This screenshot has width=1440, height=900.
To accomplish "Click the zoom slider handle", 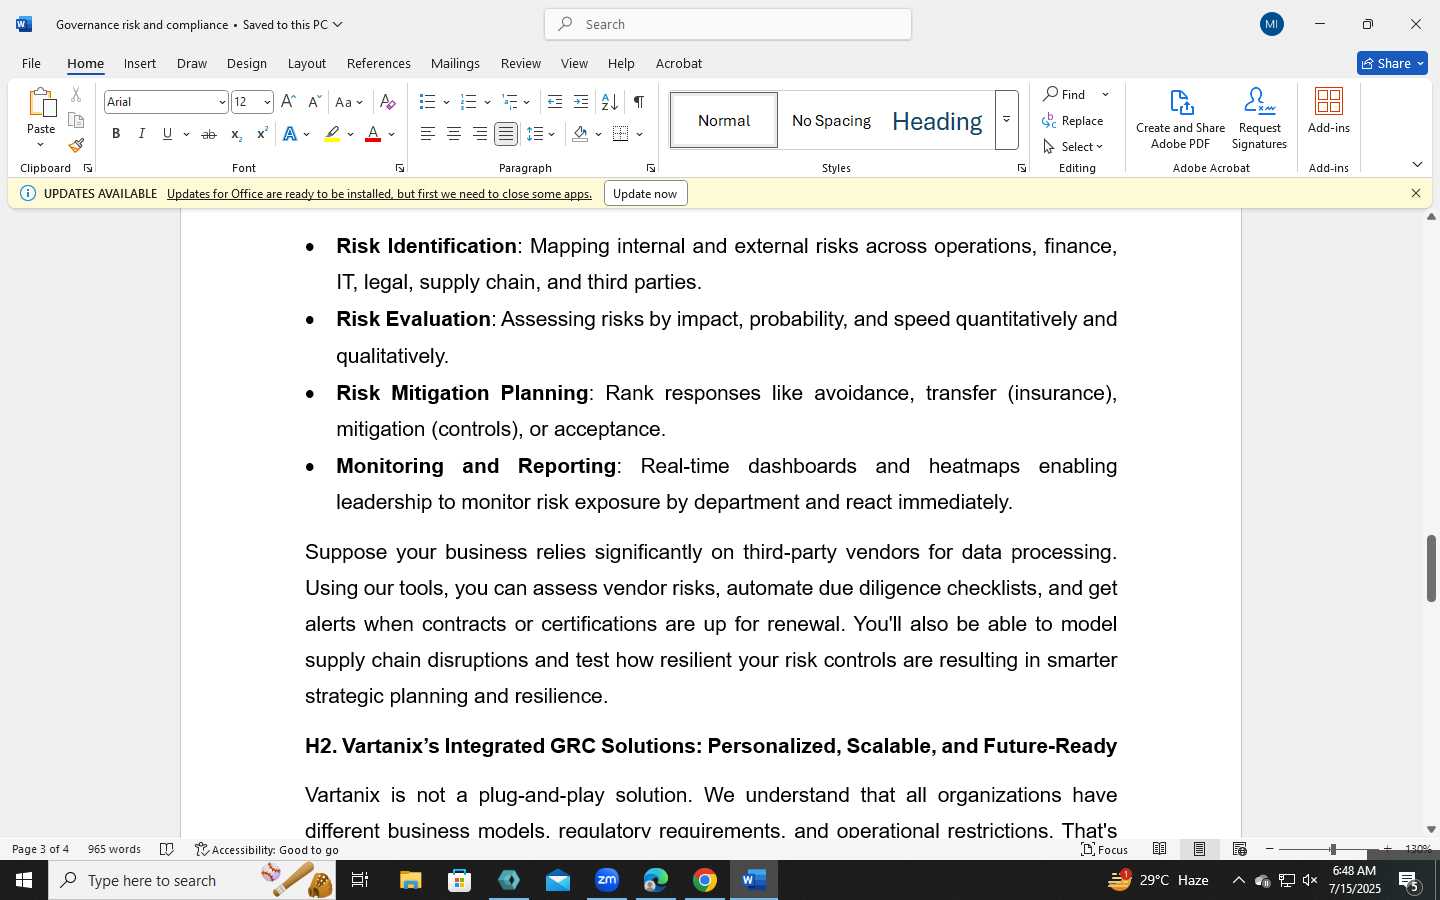I will tap(1332, 849).
